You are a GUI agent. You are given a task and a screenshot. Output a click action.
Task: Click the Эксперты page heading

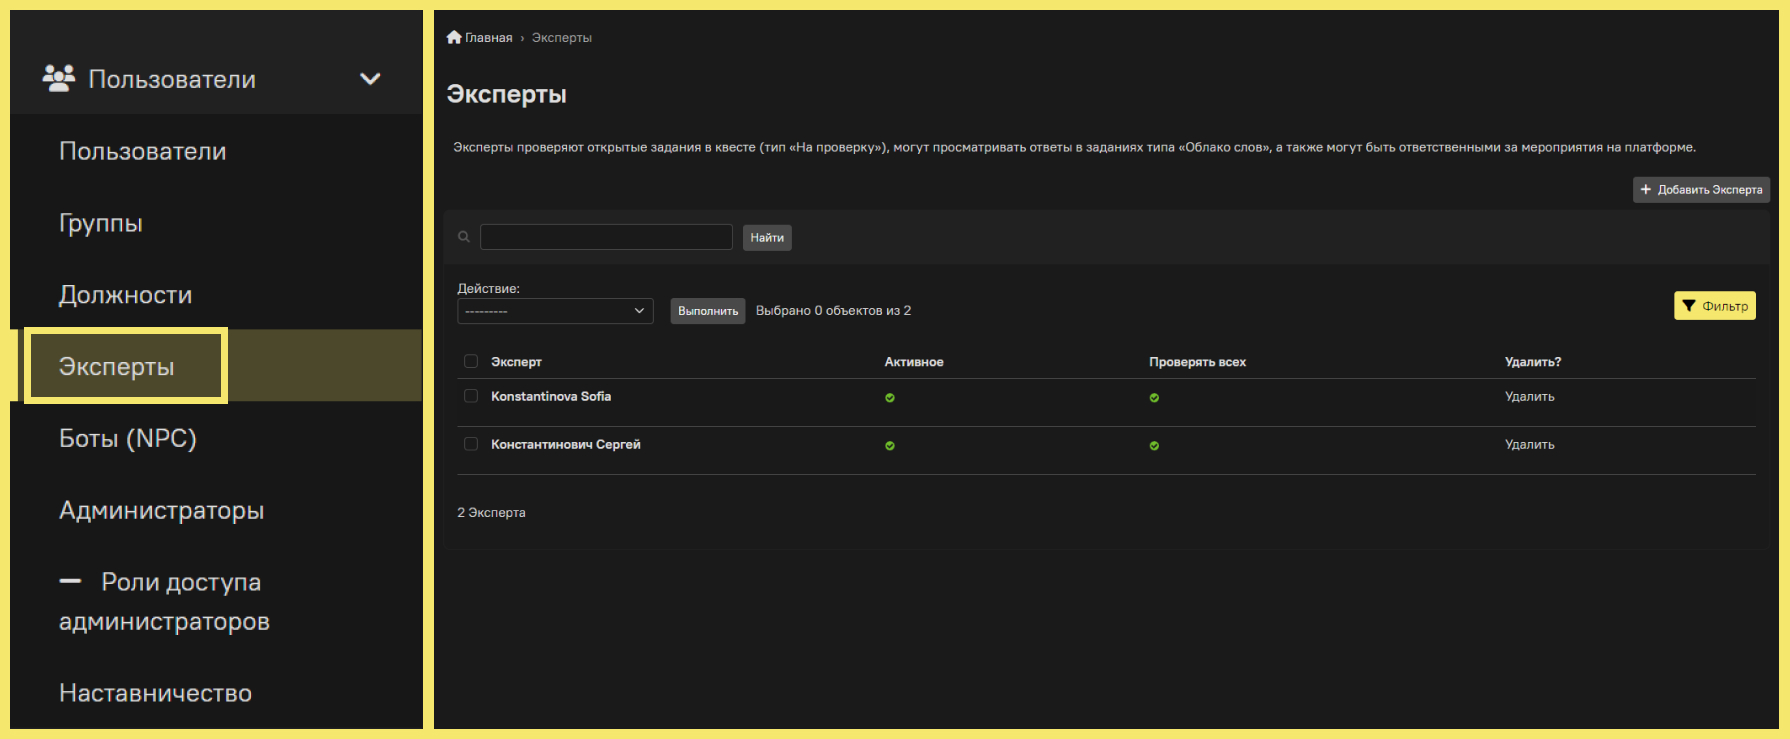tap(506, 94)
